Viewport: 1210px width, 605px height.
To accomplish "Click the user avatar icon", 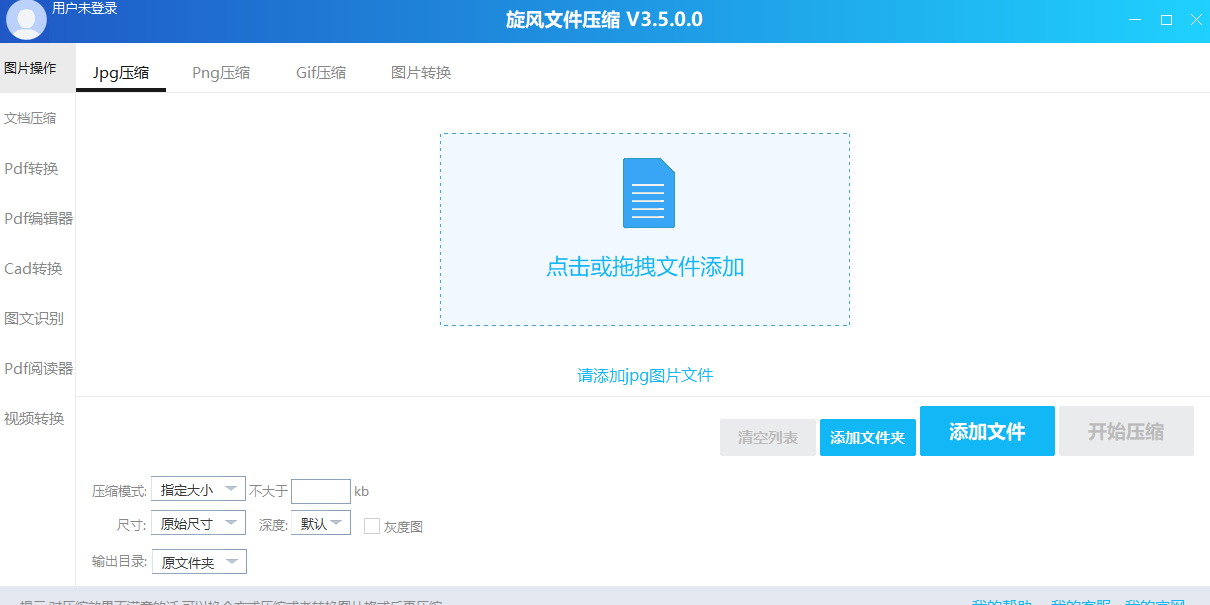I will [26, 20].
